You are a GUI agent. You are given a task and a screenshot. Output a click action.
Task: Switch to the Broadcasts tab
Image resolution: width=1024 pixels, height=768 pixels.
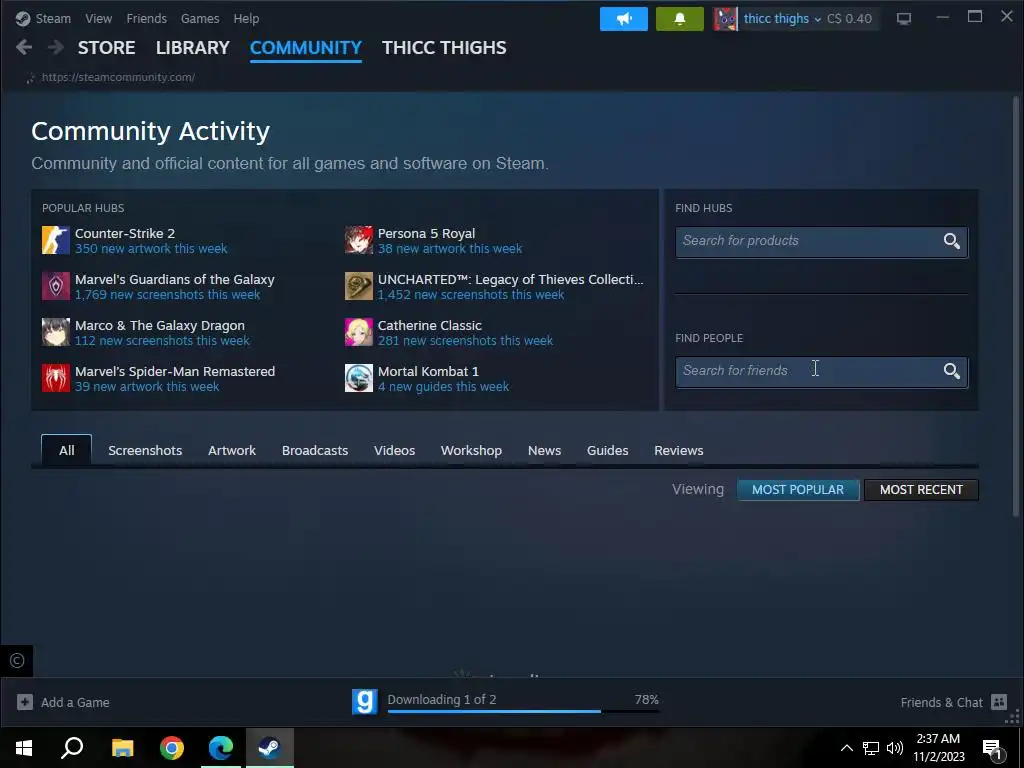click(315, 450)
